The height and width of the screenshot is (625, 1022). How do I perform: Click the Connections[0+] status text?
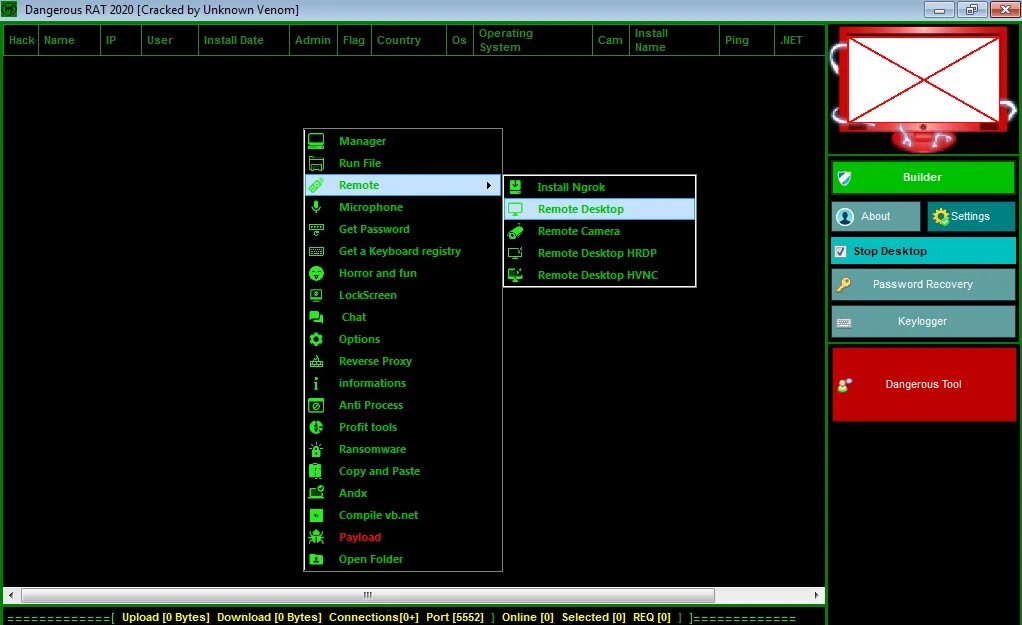[373, 617]
